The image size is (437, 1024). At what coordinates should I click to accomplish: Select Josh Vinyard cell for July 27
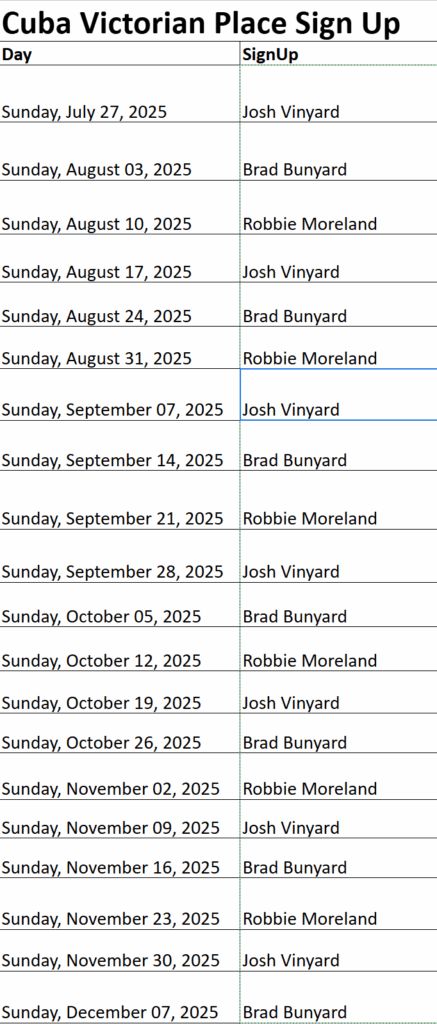pos(338,94)
